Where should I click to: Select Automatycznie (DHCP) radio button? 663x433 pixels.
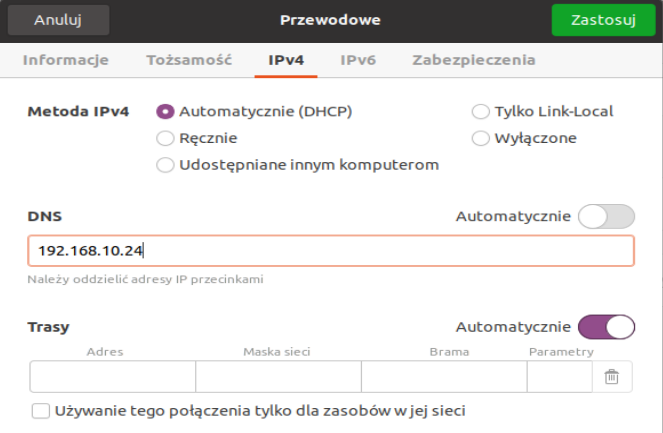166,111
